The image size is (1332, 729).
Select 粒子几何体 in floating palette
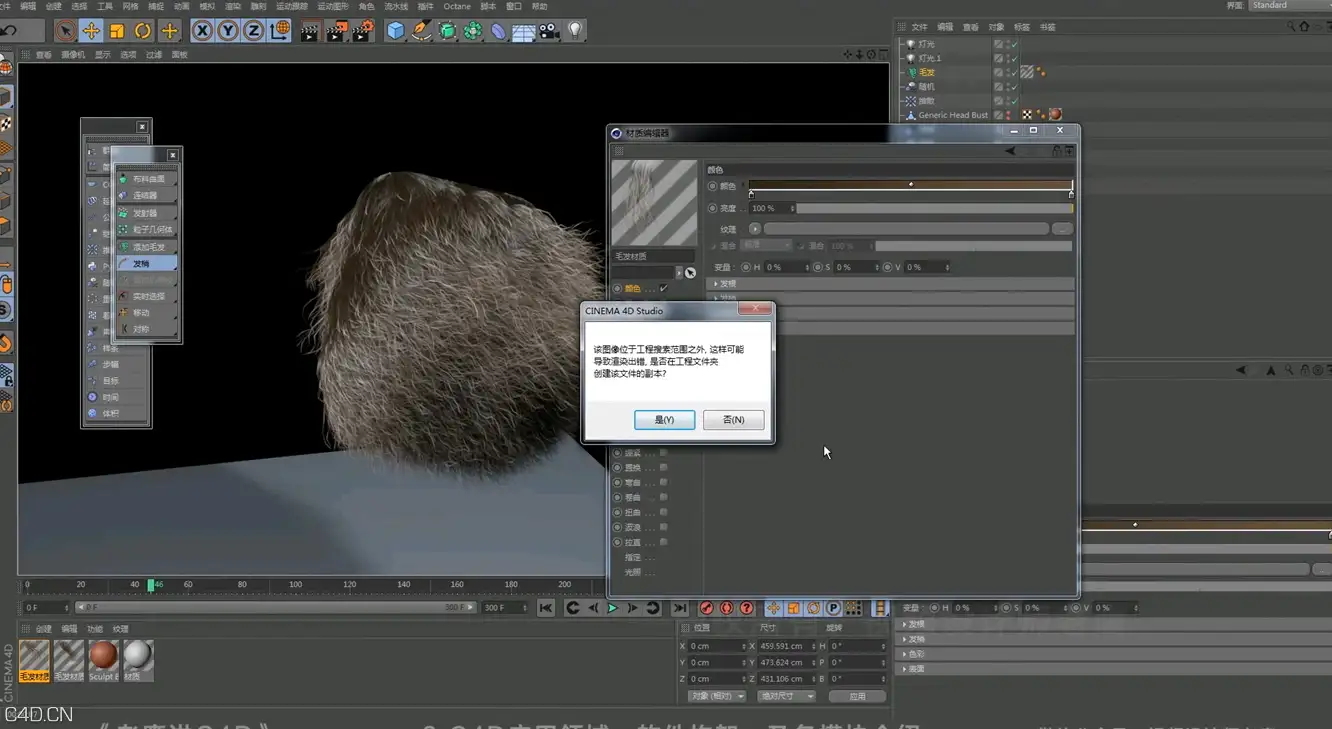coord(148,230)
